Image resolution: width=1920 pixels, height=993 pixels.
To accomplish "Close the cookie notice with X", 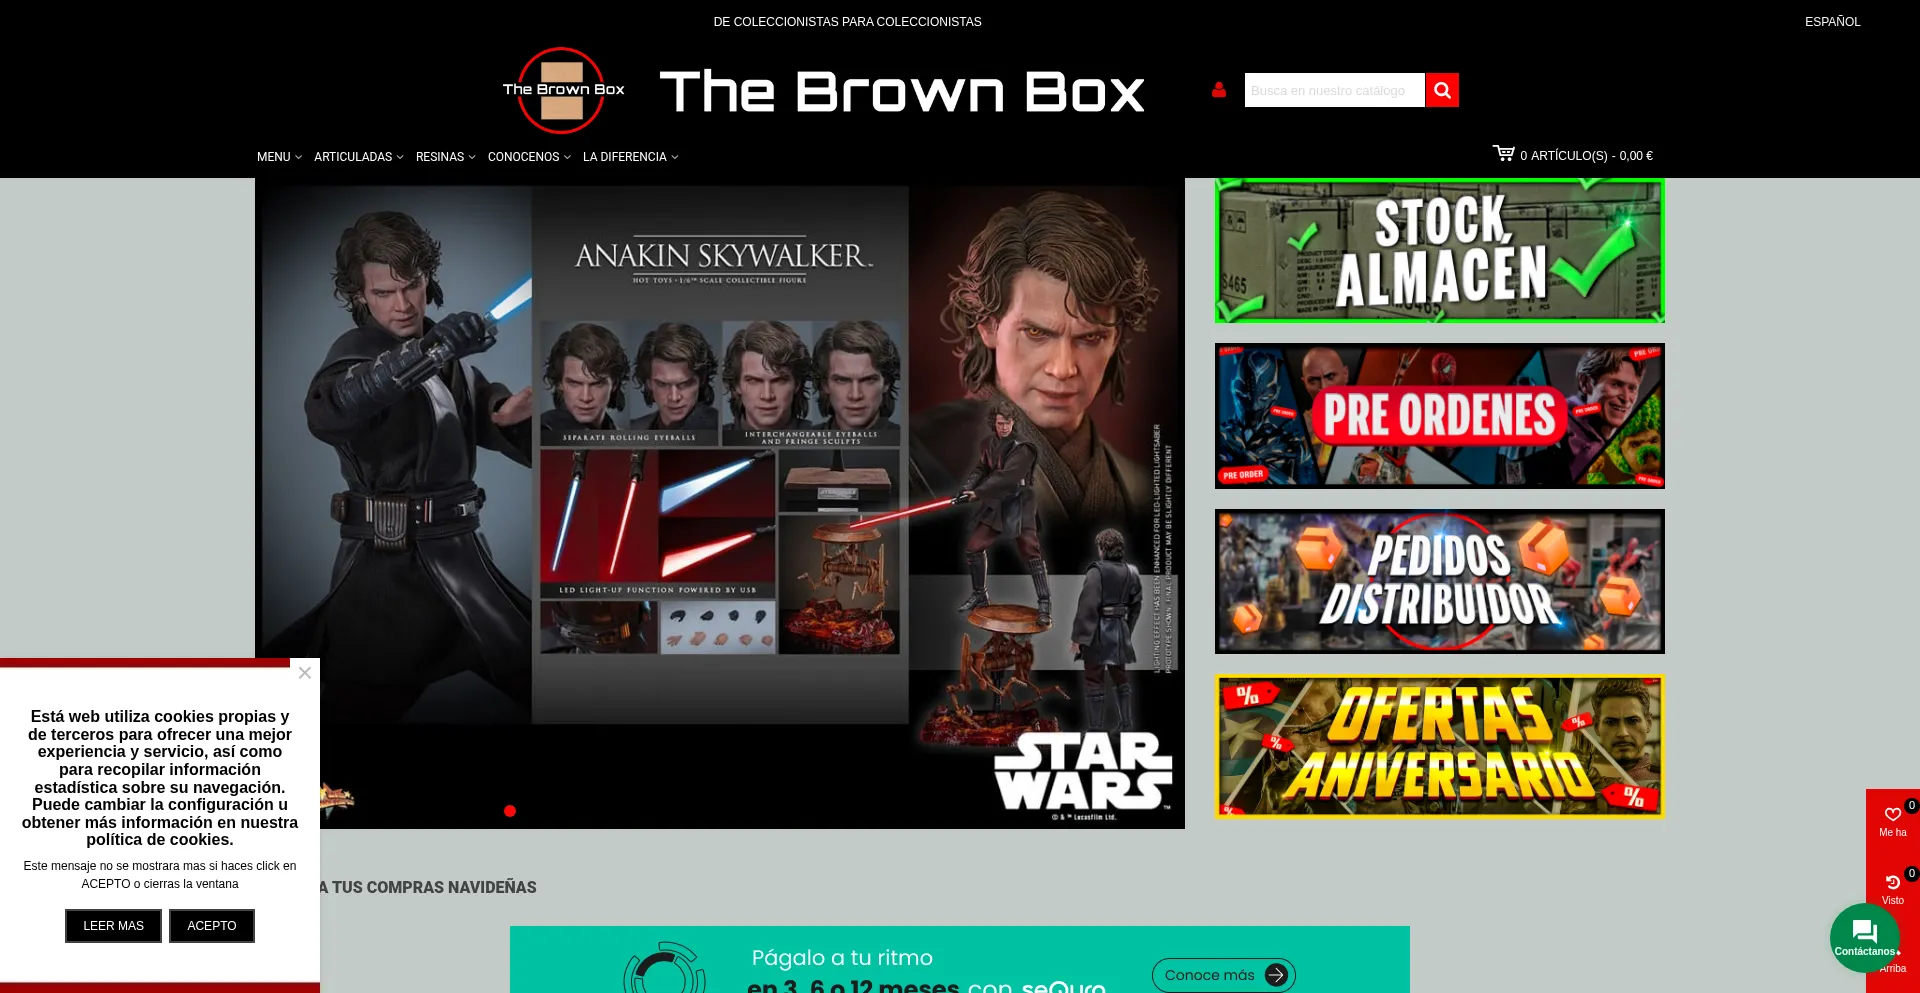I will click(305, 673).
